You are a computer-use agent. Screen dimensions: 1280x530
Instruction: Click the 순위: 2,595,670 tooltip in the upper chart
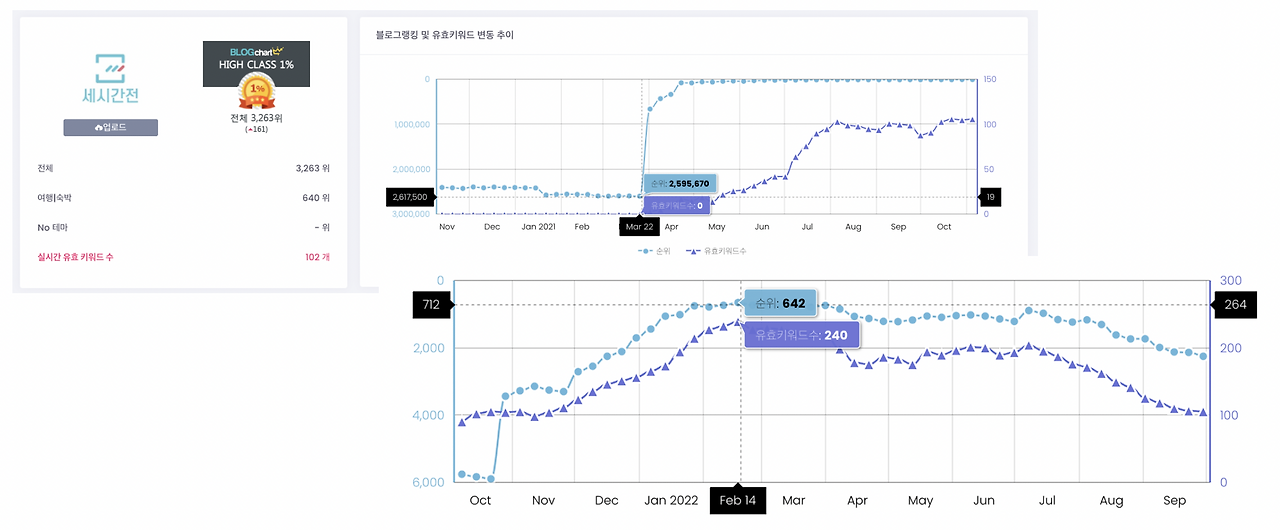coord(679,184)
